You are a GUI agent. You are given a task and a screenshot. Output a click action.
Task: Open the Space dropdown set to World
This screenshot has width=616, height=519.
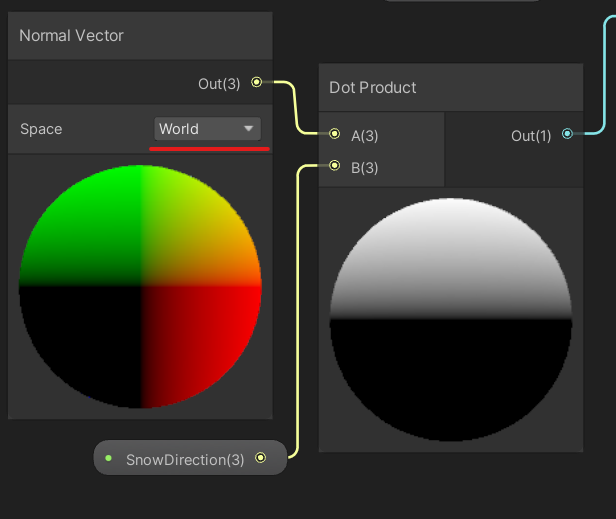[207, 129]
